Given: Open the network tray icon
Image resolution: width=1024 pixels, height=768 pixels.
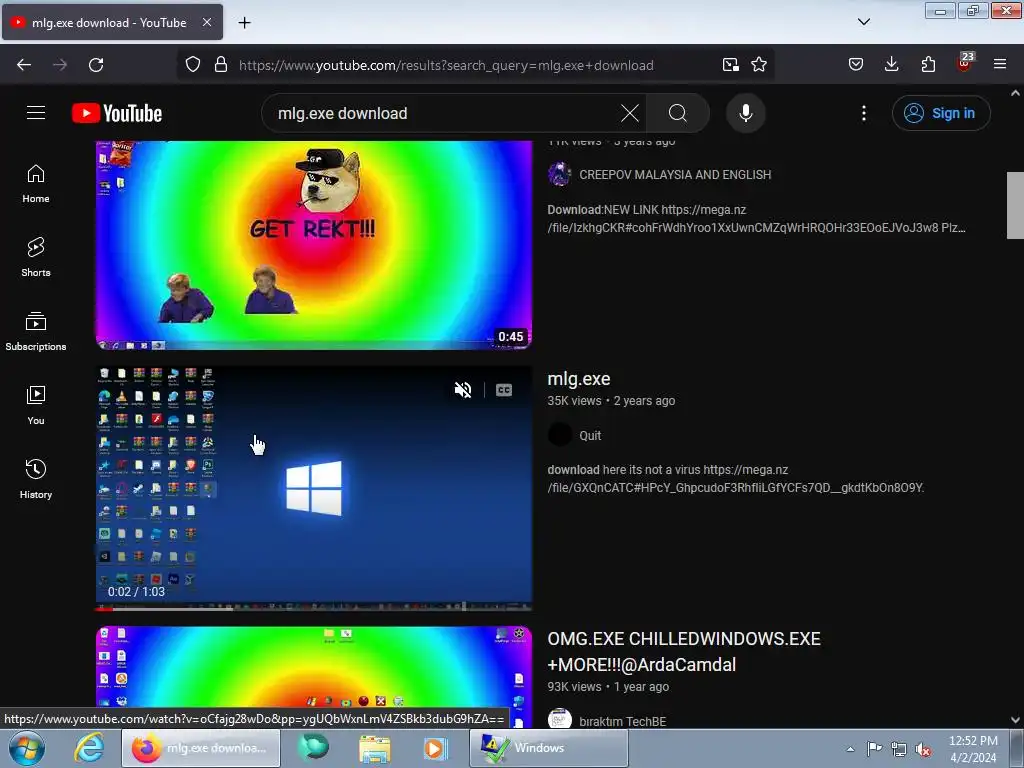Looking at the screenshot, I should (x=899, y=749).
